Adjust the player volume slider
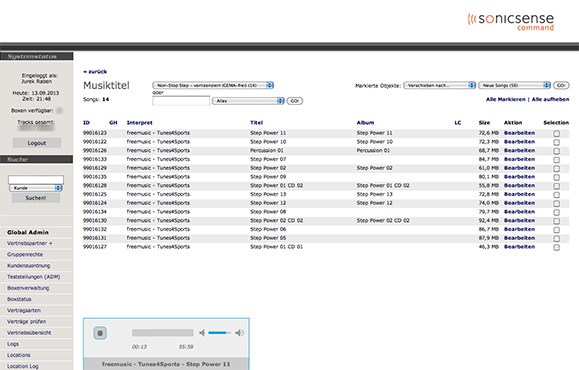Screen dimensions: 579x370 pos(219,333)
